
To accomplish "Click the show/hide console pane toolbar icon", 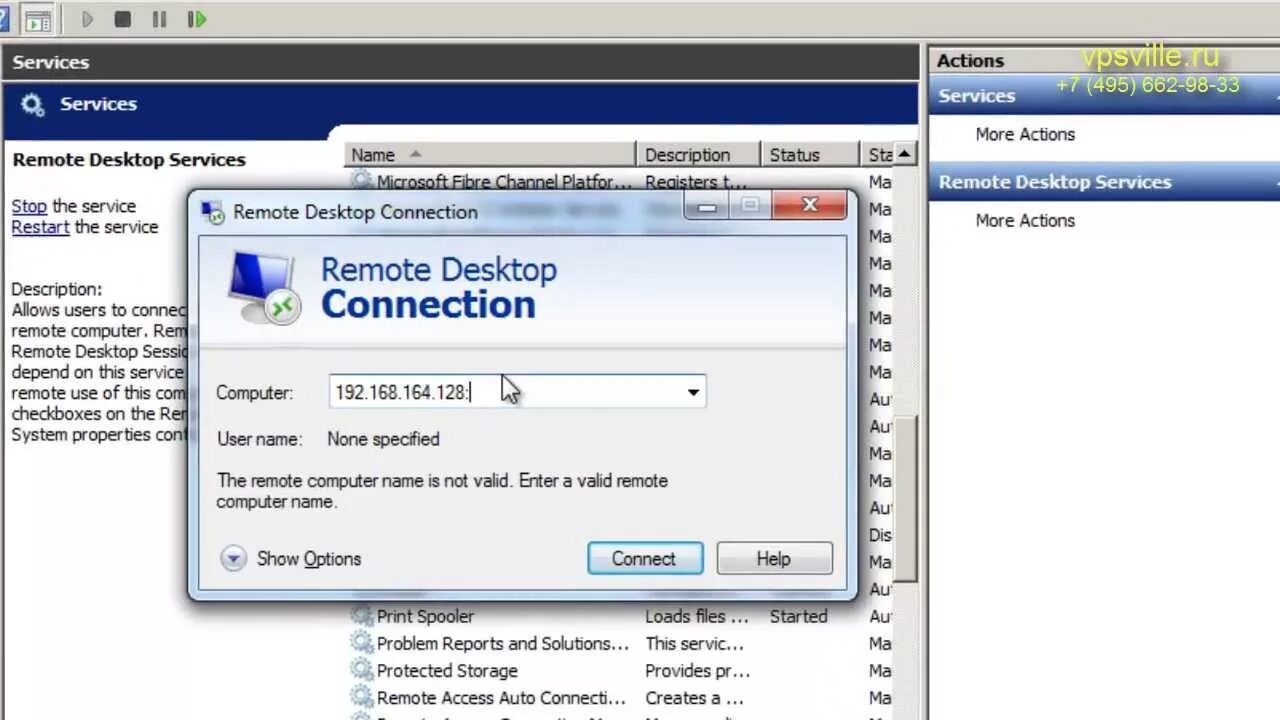I will click(38, 20).
